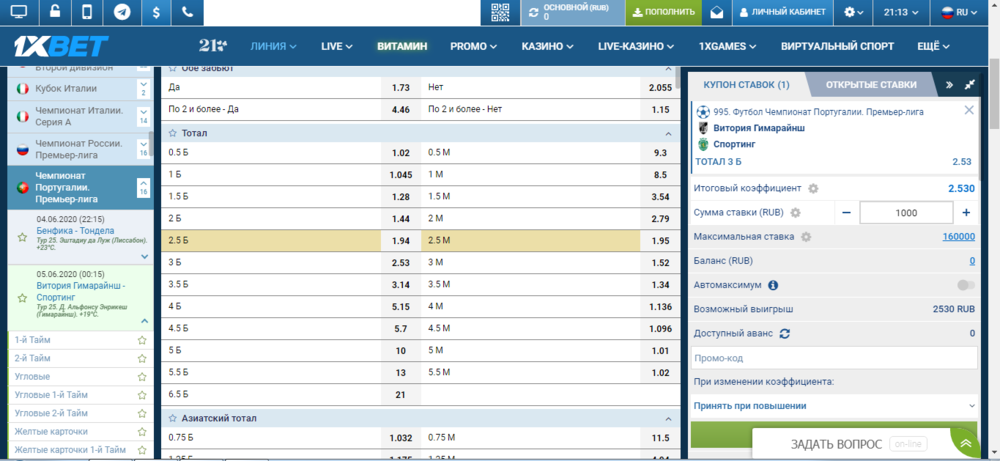The height and width of the screenshot is (461, 1000).
Task: Open the ЛИНИЯ menu
Action: tap(274, 46)
